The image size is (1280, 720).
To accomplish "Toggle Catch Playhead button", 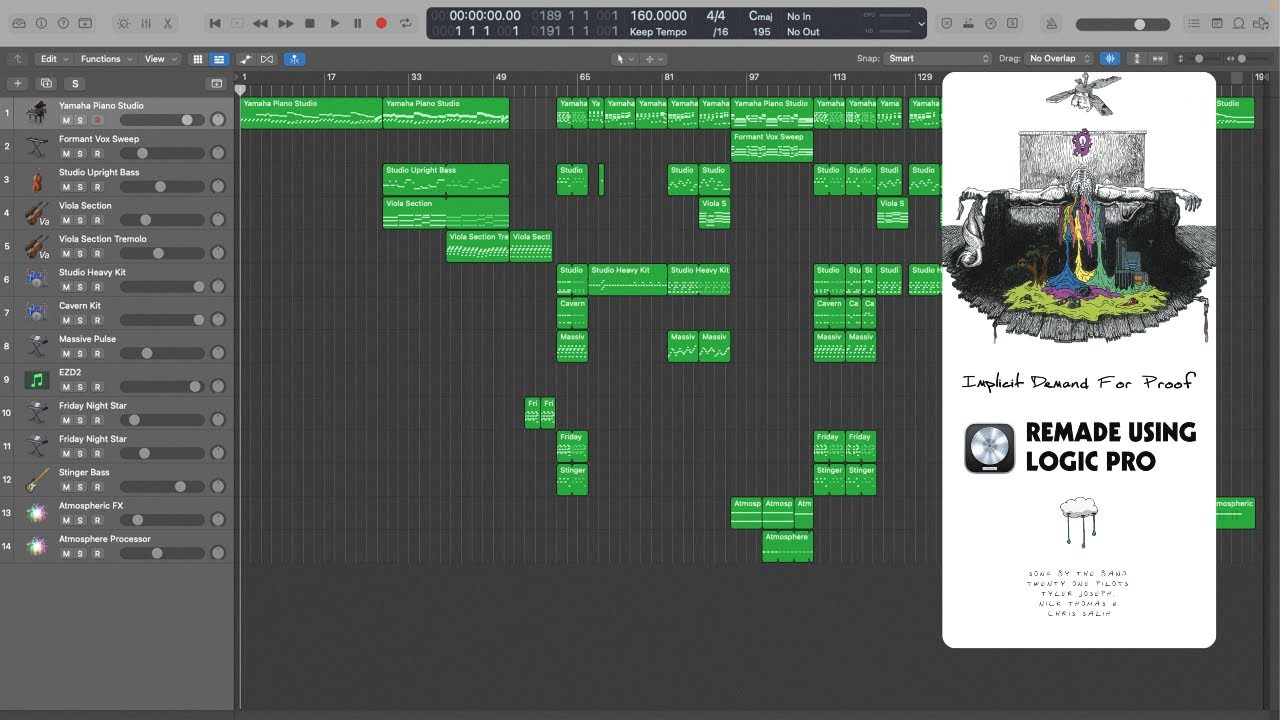I will 295,59.
